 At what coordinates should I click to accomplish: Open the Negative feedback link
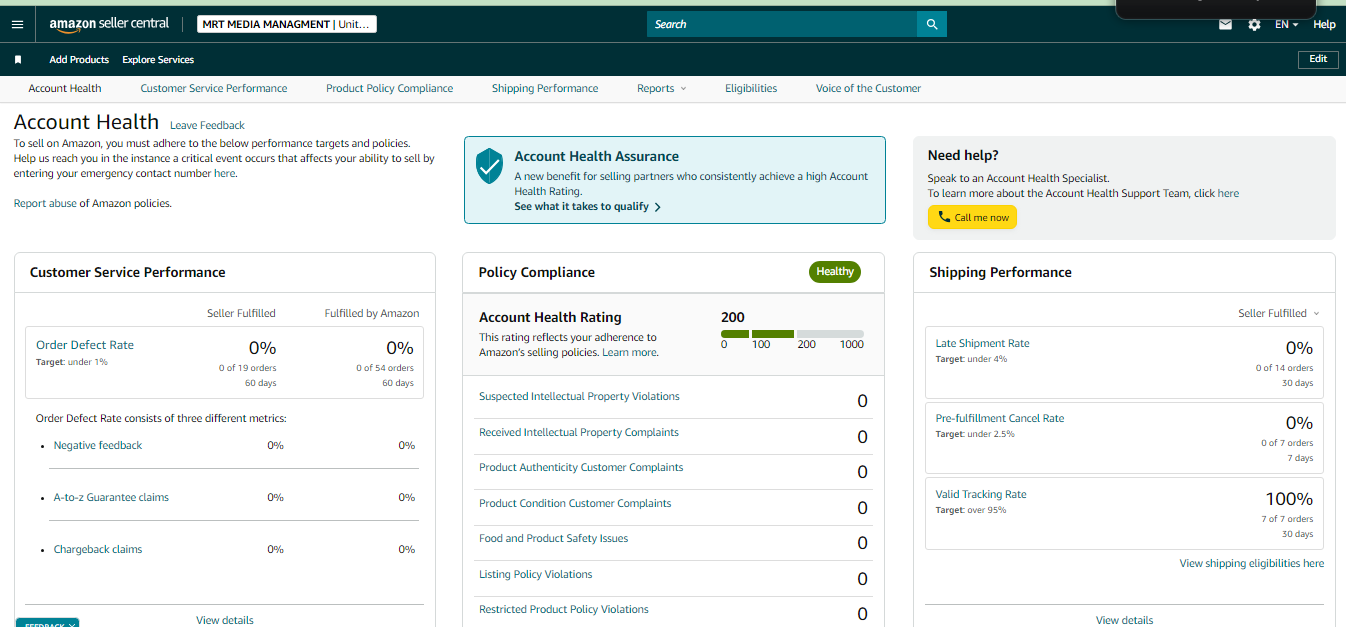click(x=98, y=445)
